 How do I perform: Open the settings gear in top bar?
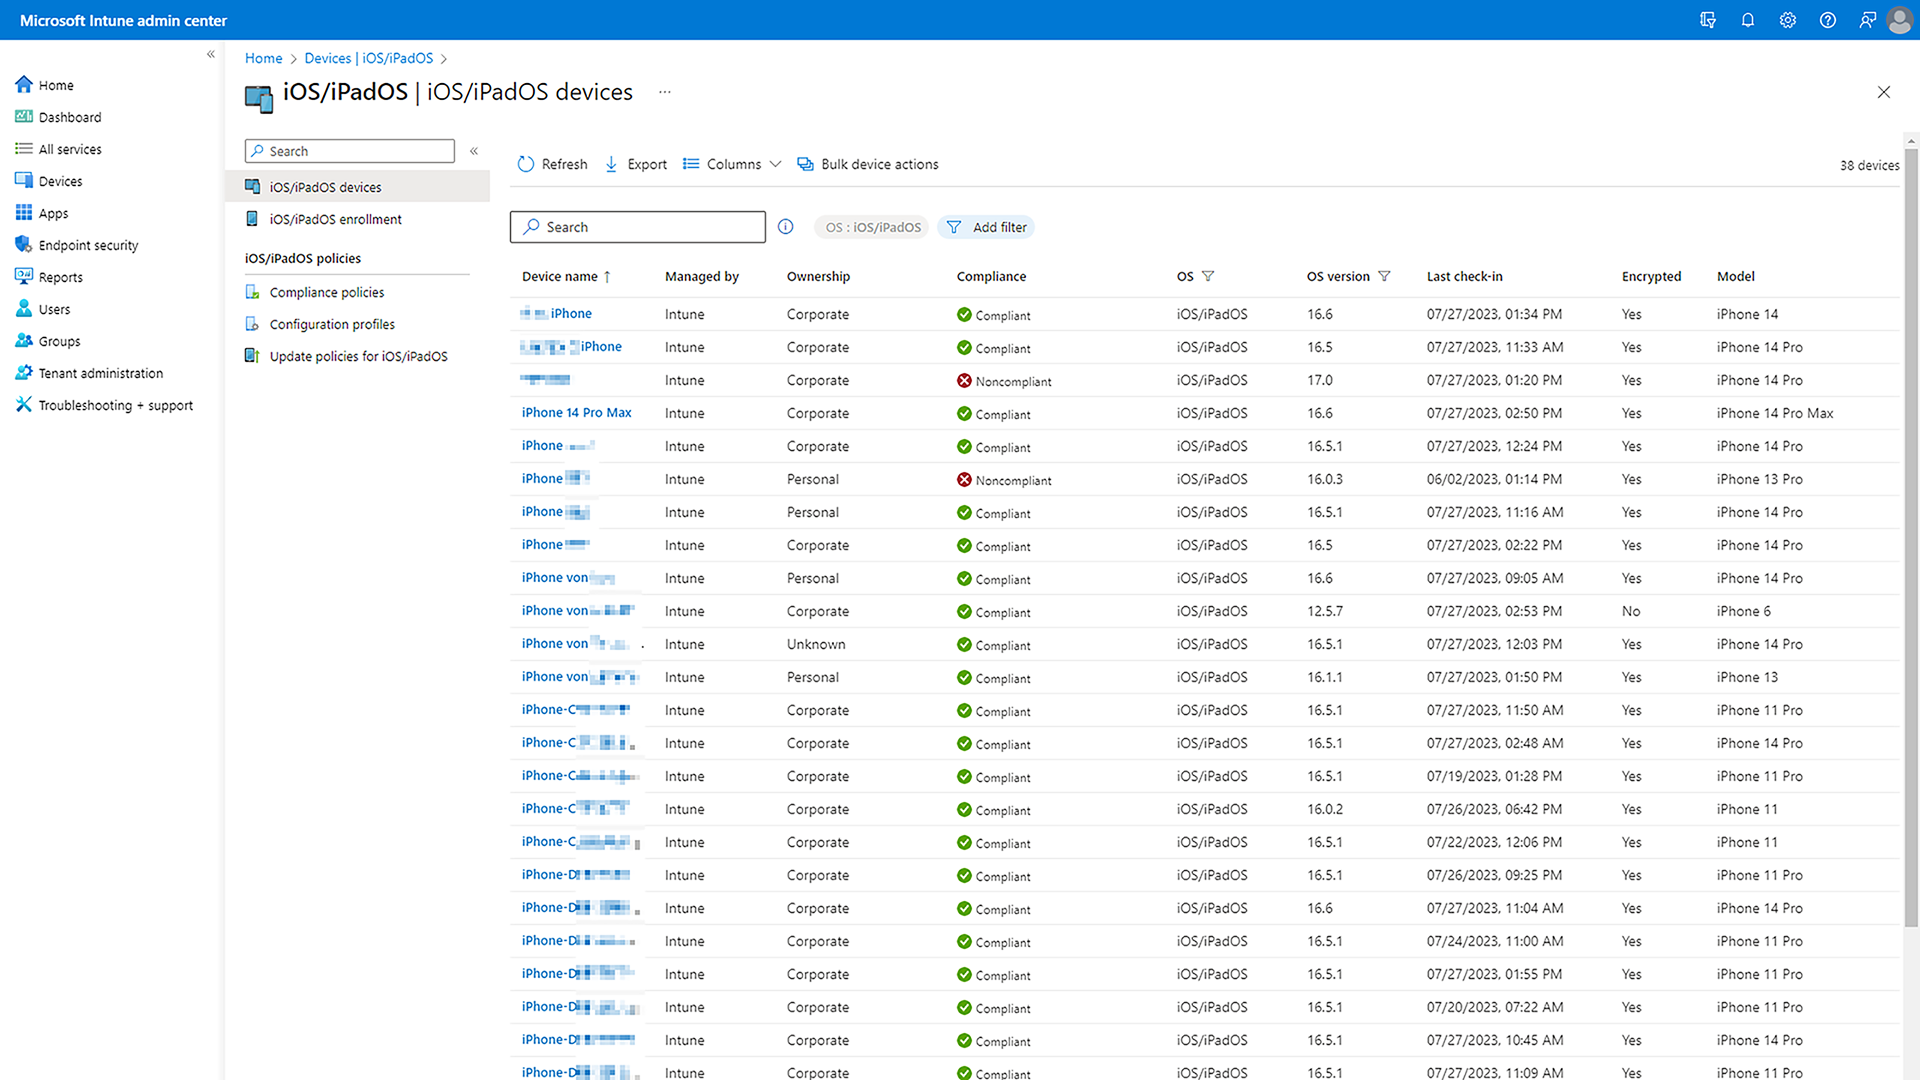pos(1788,20)
